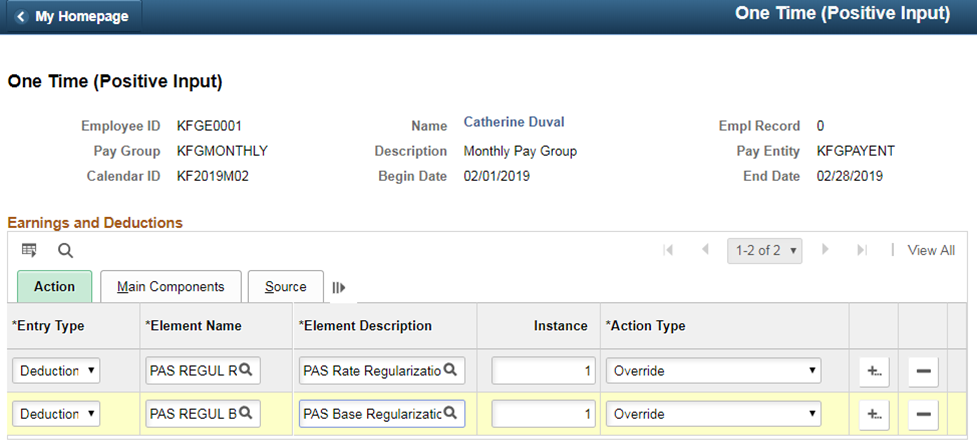The width and height of the screenshot is (977, 446).
Task: Open first row Action Type Override dropdown
Action: click(x=713, y=371)
